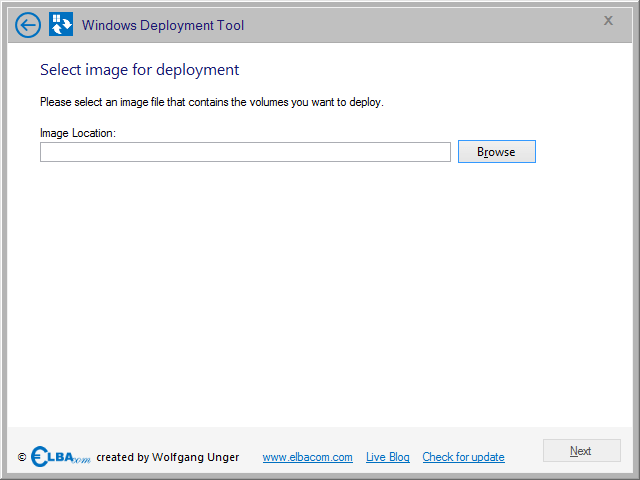The image size is (640, 480).
Task: Click the Elbacom logo in footer
Action: tap(61, 456)
